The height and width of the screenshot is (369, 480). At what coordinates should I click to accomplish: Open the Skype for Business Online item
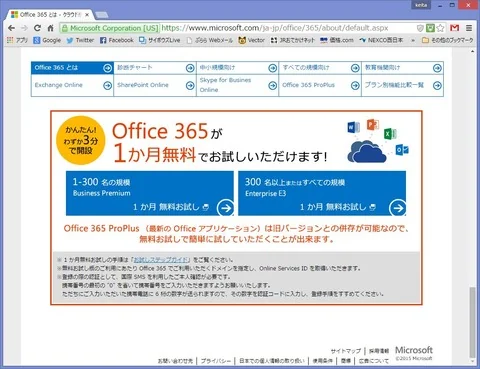(x=238, y=85)
